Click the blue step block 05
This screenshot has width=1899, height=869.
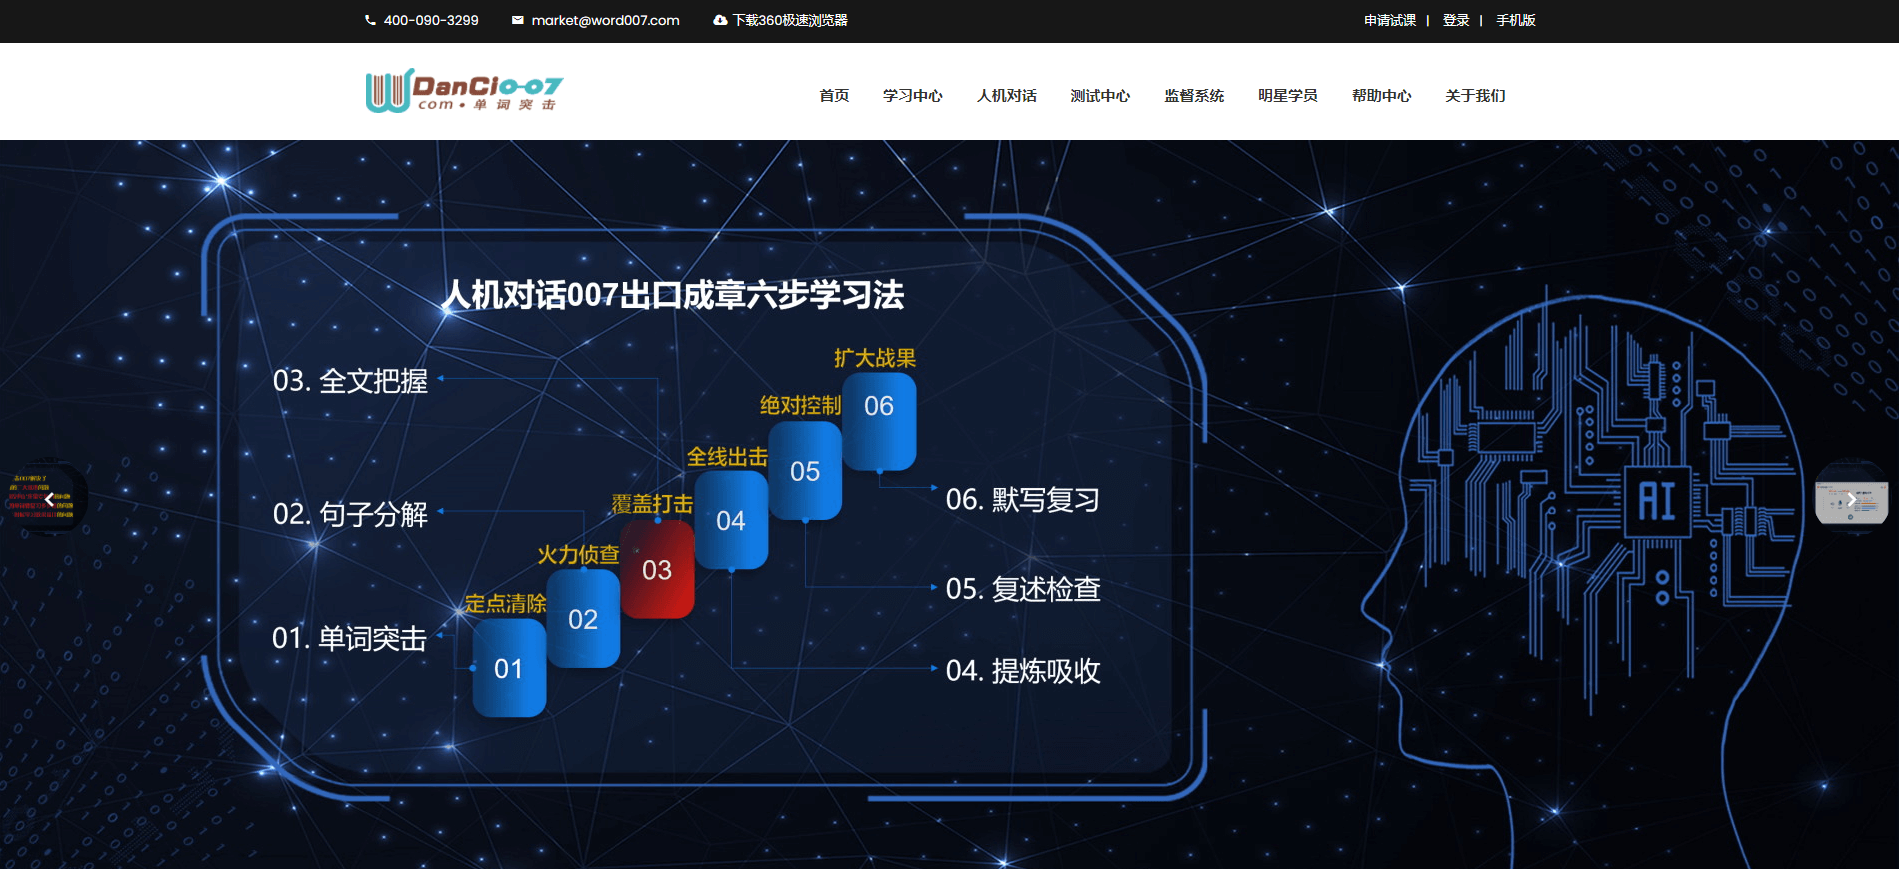click(805, 471)
